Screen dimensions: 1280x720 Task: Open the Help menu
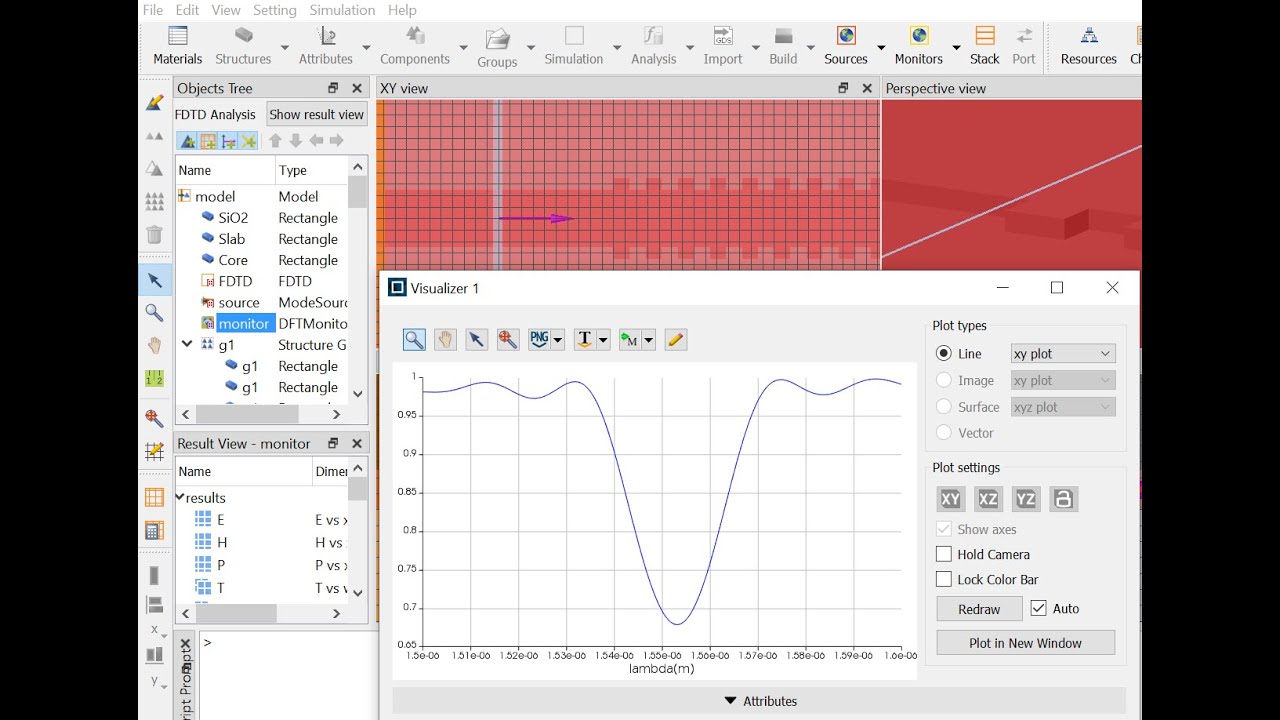(402, 10)
